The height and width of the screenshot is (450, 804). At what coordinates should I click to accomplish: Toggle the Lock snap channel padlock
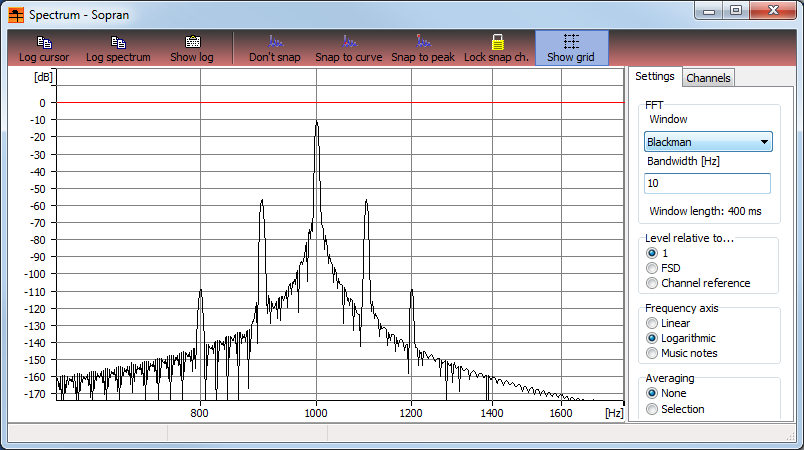(x=497, y=42)
